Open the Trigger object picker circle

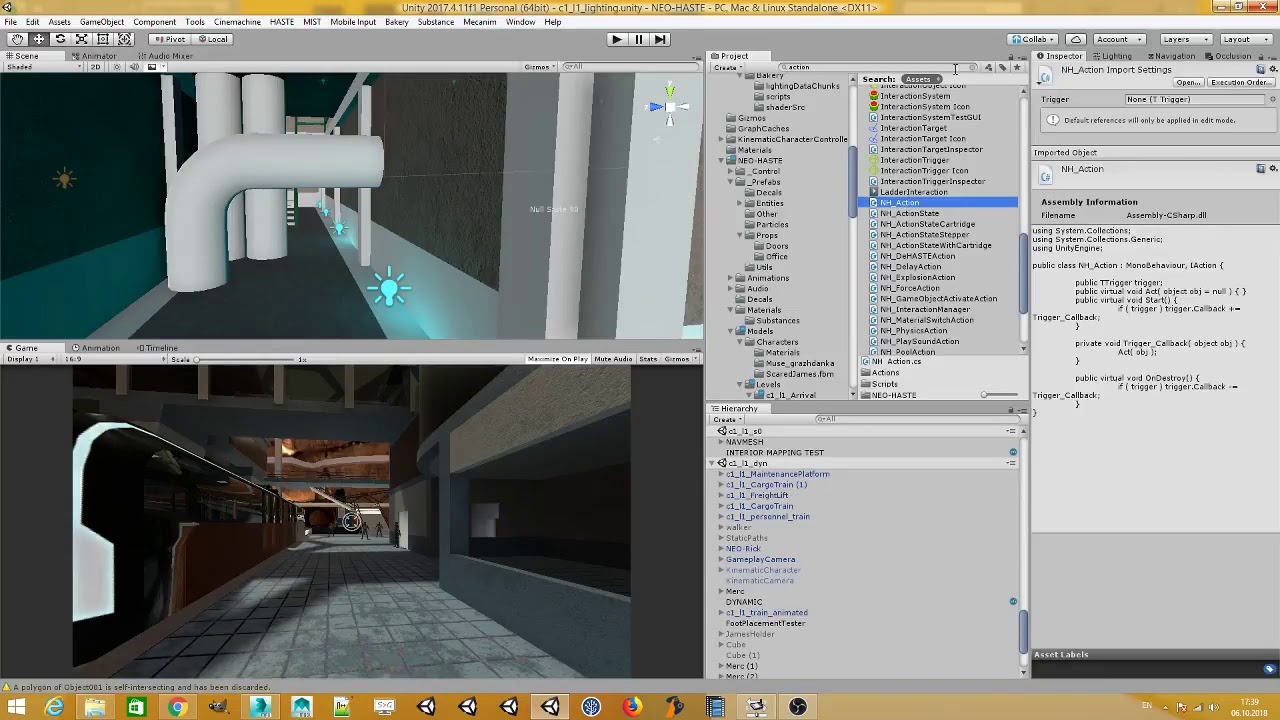click(1273, 100)
